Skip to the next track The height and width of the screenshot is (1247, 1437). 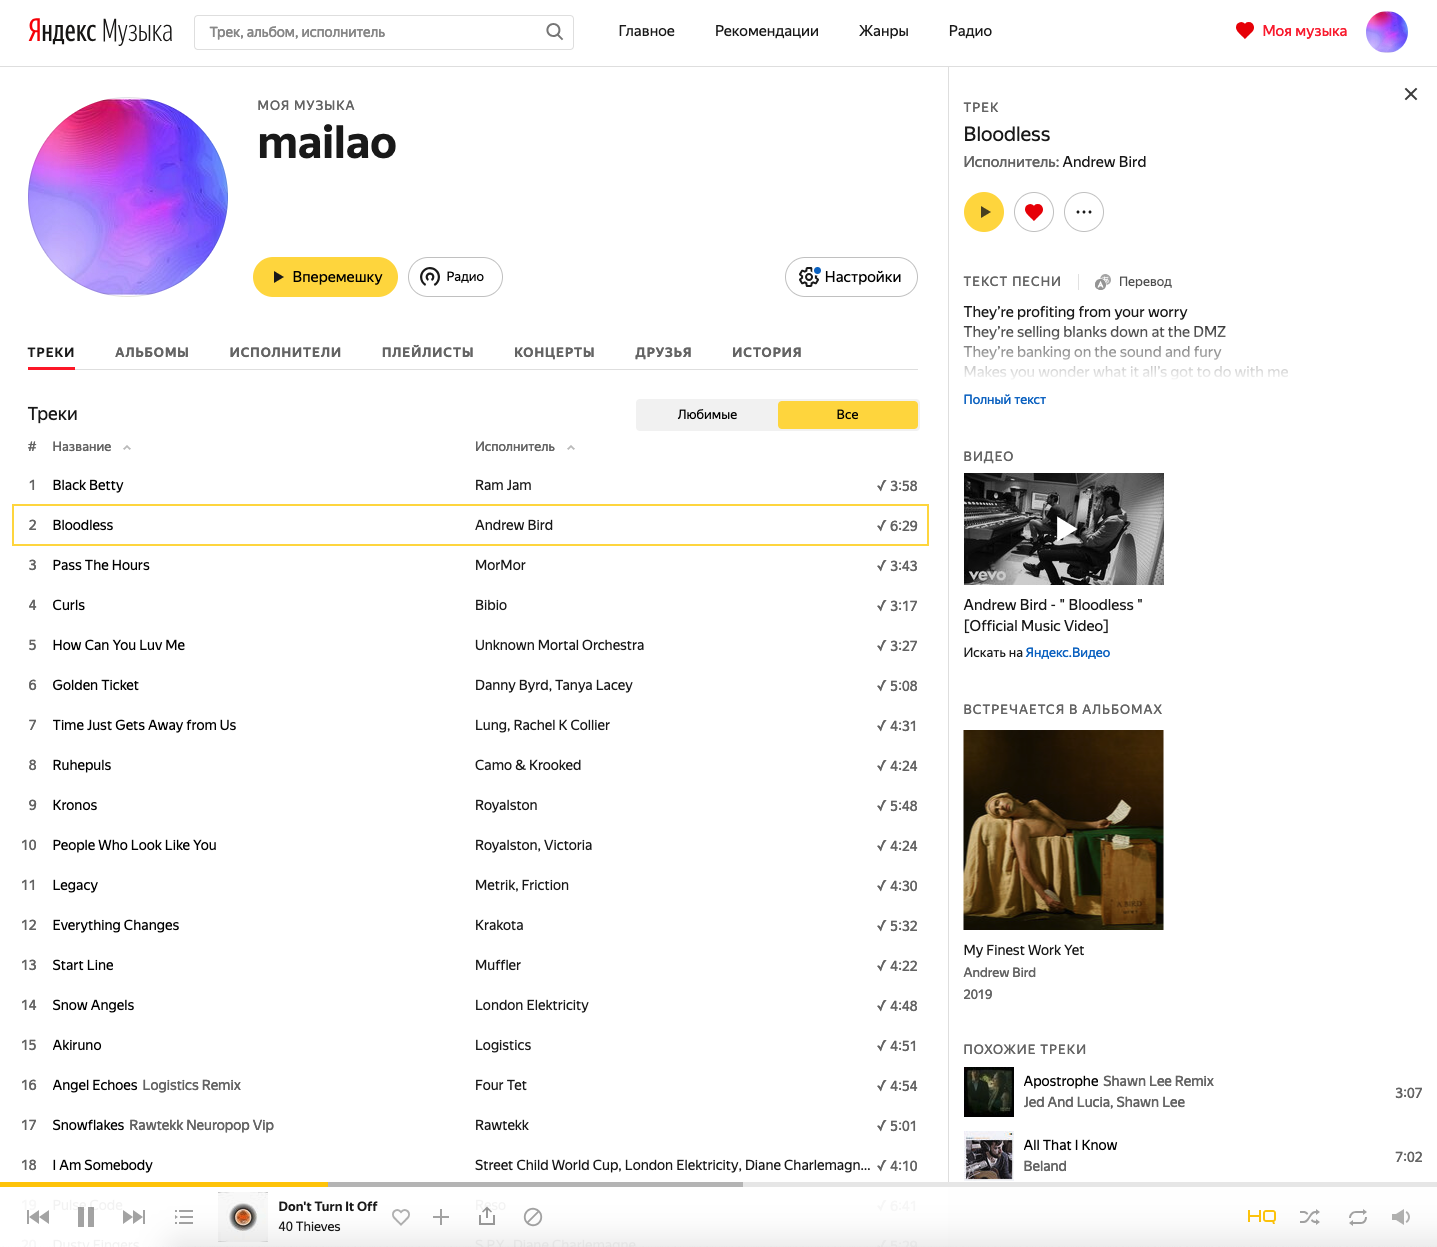[x=134, y=1217]
